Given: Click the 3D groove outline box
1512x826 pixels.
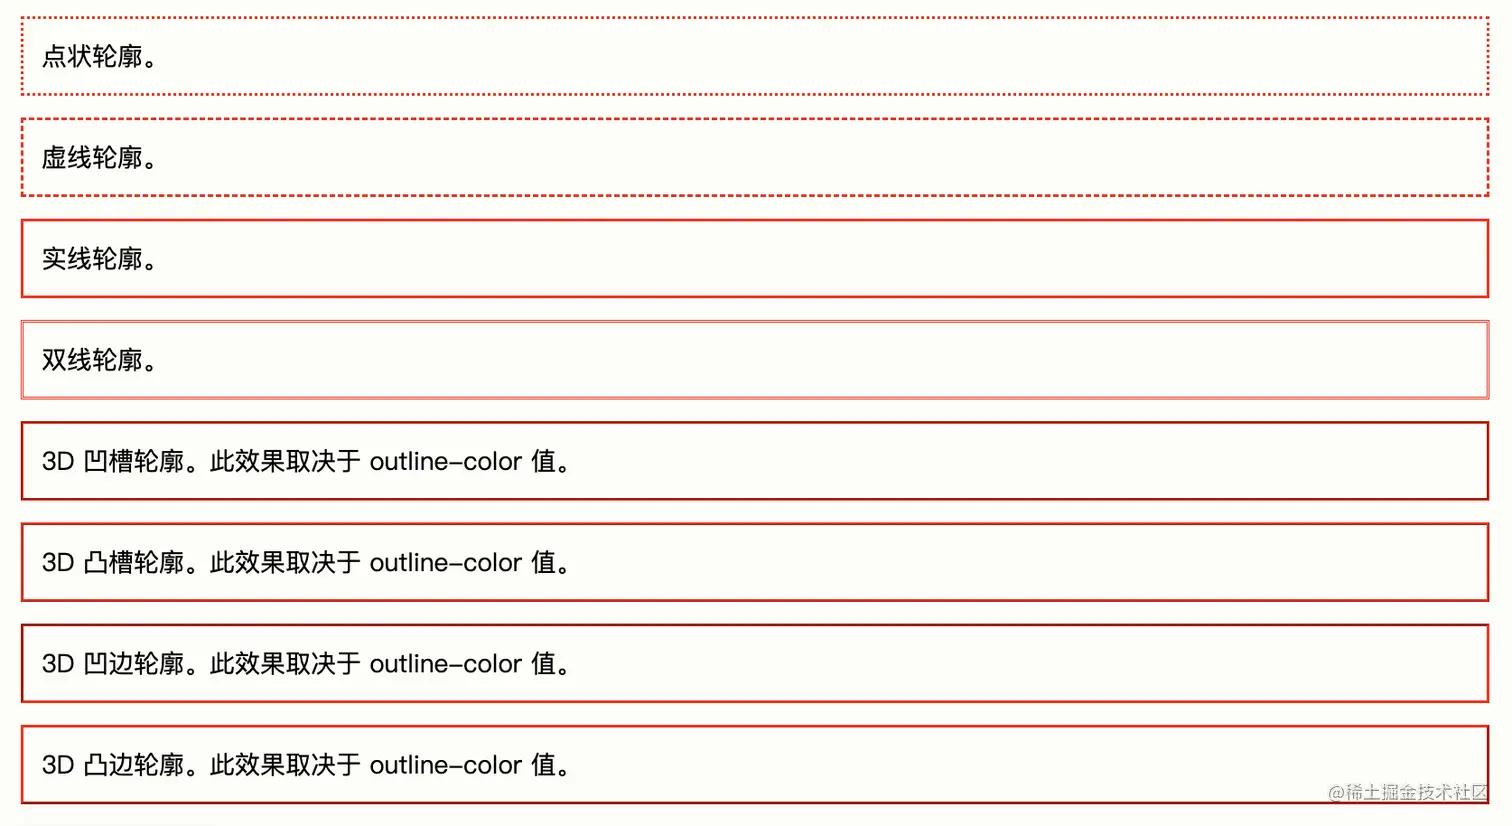Looking at the screenshot, I should point(755,460).
